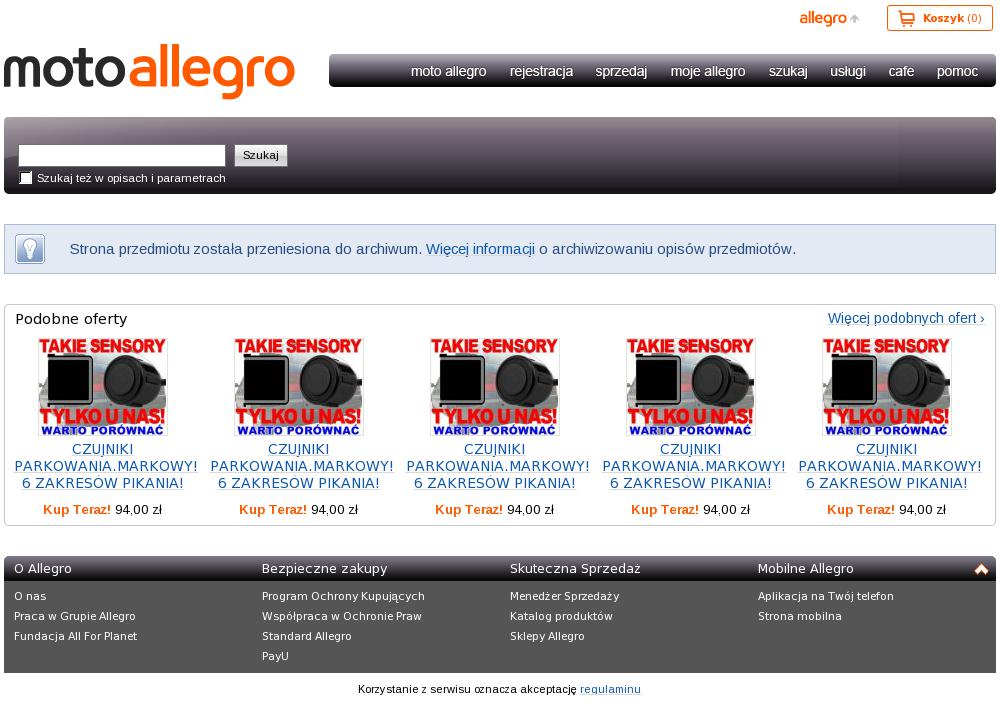Open the moto allegro menu item

[448, 71]
